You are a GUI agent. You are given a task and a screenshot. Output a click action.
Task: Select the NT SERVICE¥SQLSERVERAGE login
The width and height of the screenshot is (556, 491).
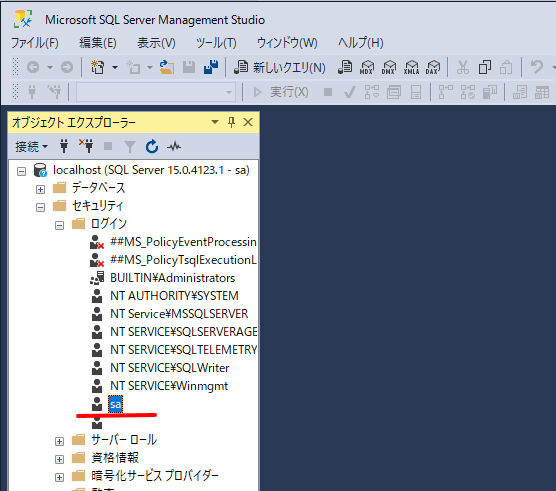183,332
